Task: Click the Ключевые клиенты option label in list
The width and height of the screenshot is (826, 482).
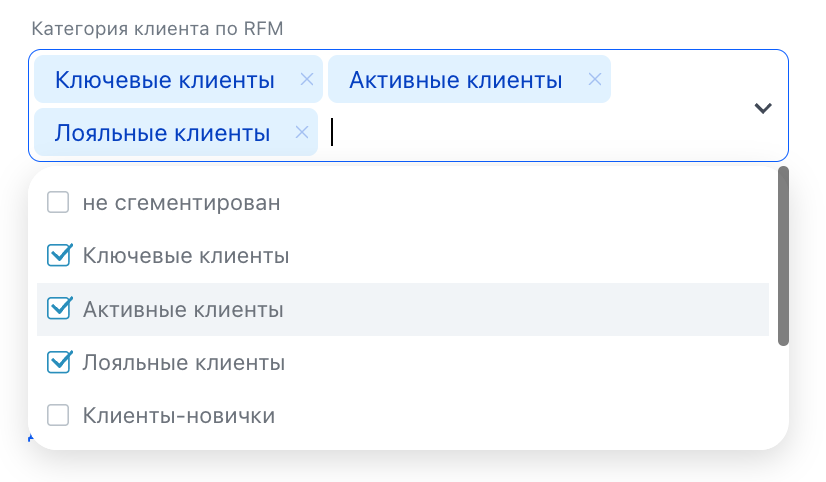Action: (x=186, y=256)
